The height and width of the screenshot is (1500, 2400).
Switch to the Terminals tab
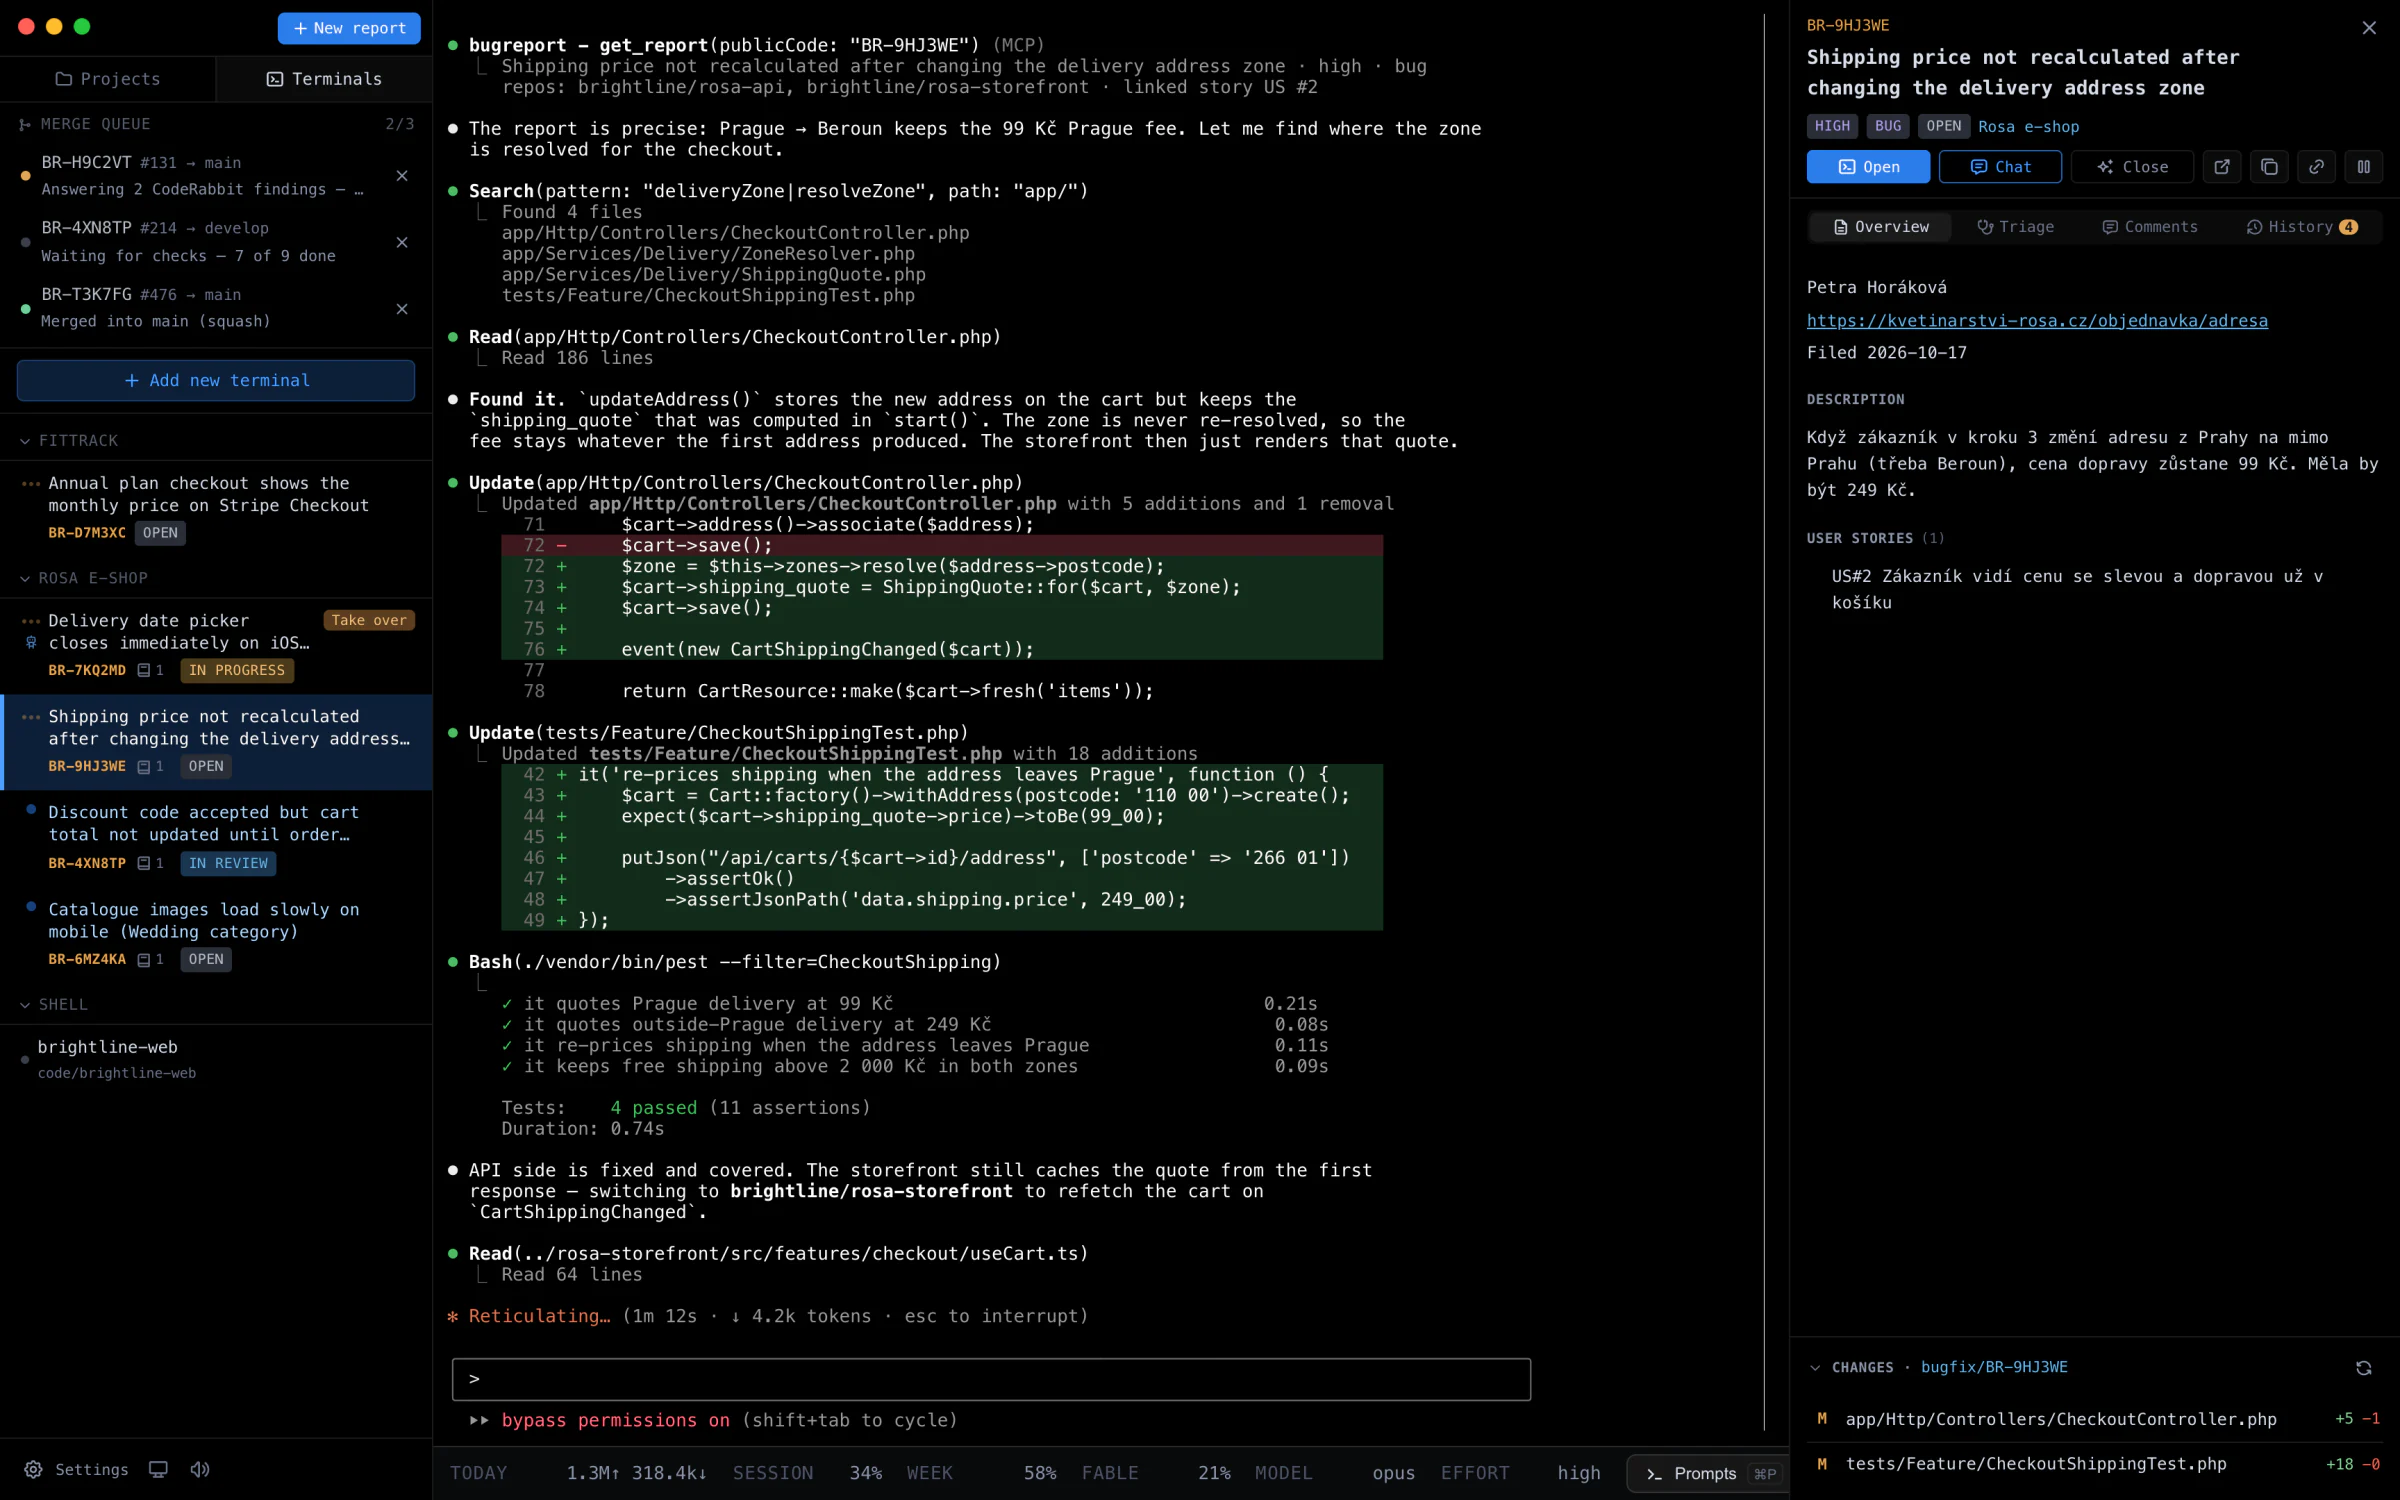pos(325,79)
